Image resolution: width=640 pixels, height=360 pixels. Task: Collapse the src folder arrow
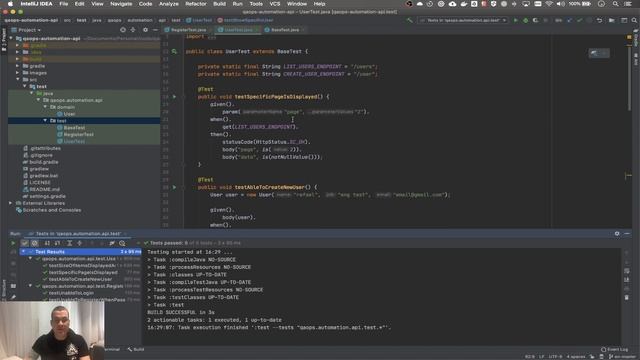(18, 80)
